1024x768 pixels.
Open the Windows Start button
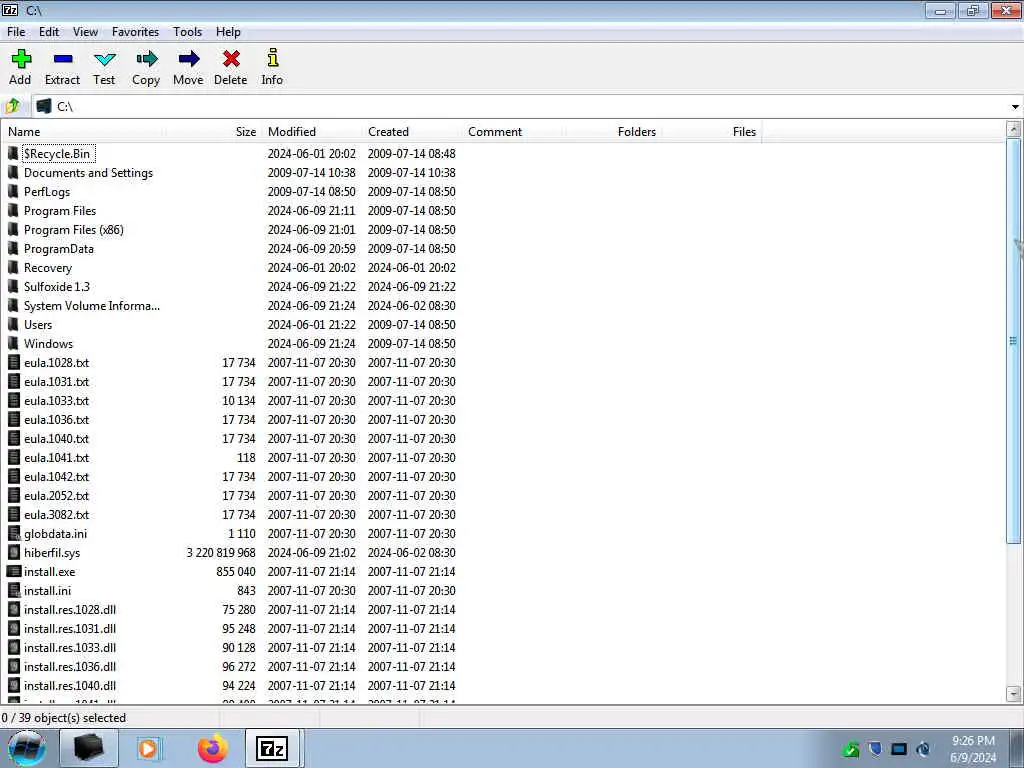(x=27, y=748)
